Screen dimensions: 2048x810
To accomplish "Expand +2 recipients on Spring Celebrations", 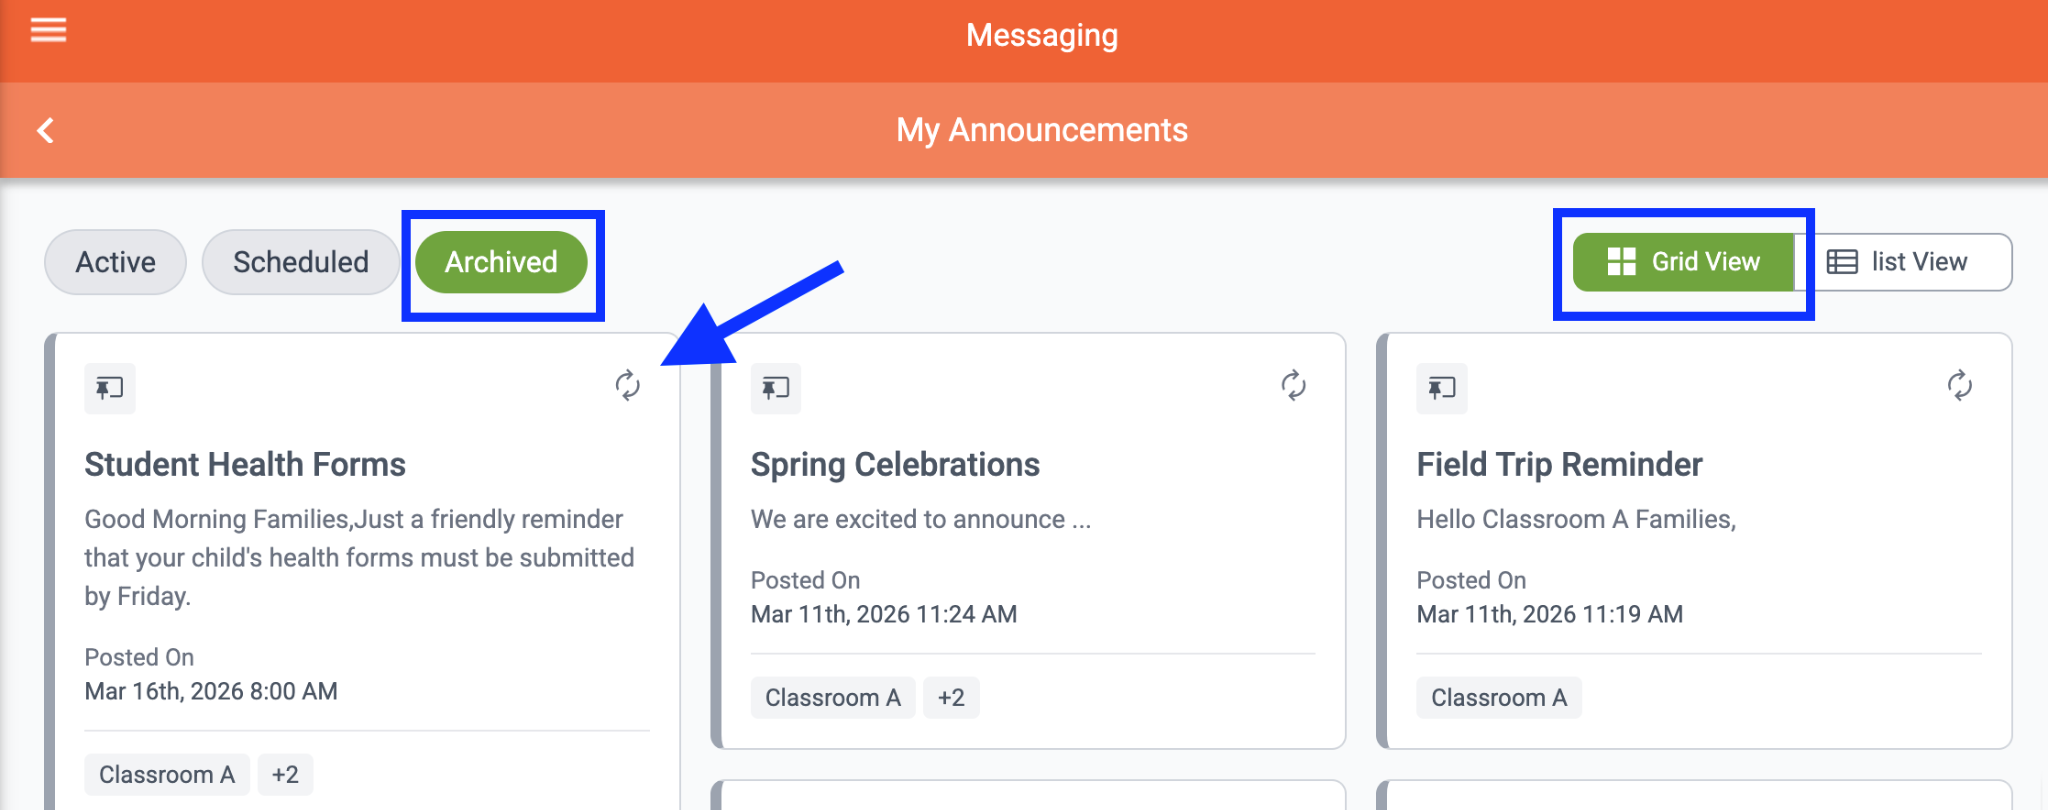I will point(951,698).
